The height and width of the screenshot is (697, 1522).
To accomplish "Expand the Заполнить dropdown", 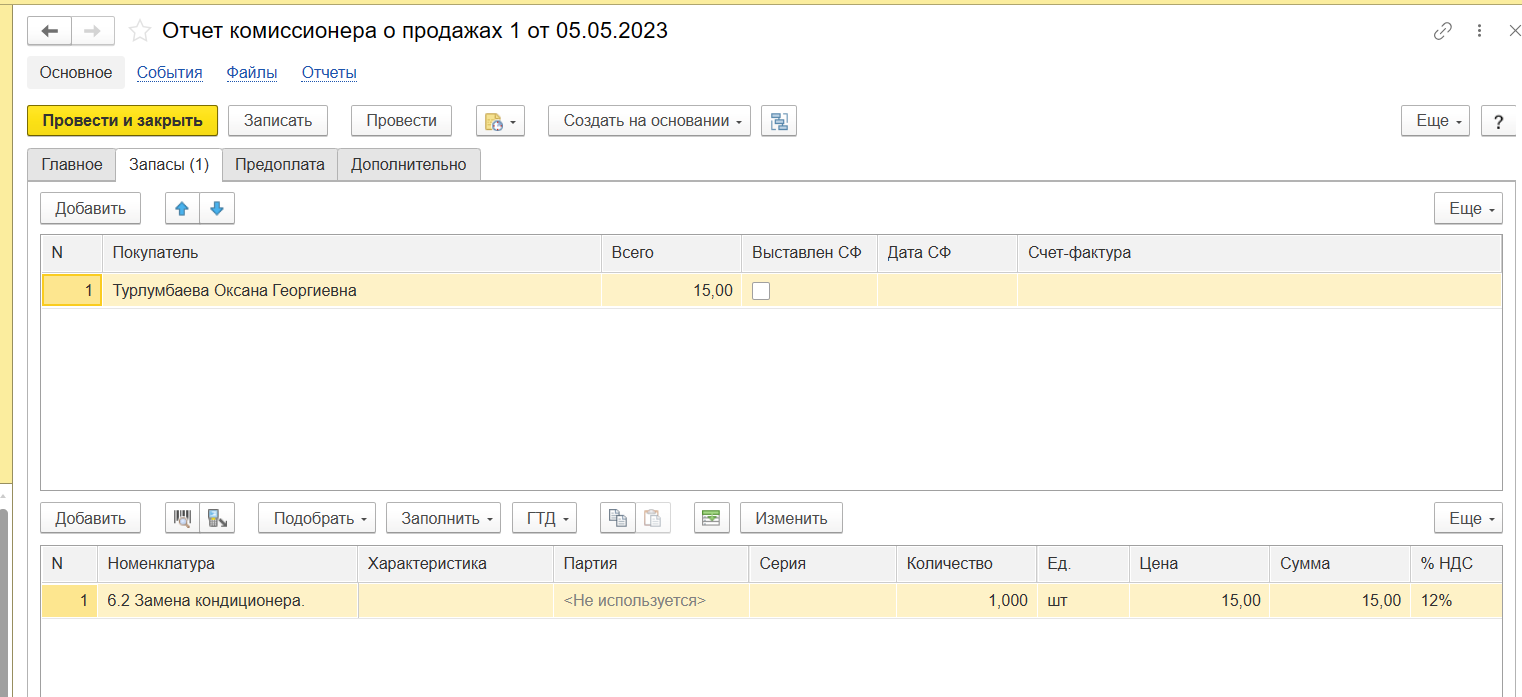I will [x=443, y=518].
